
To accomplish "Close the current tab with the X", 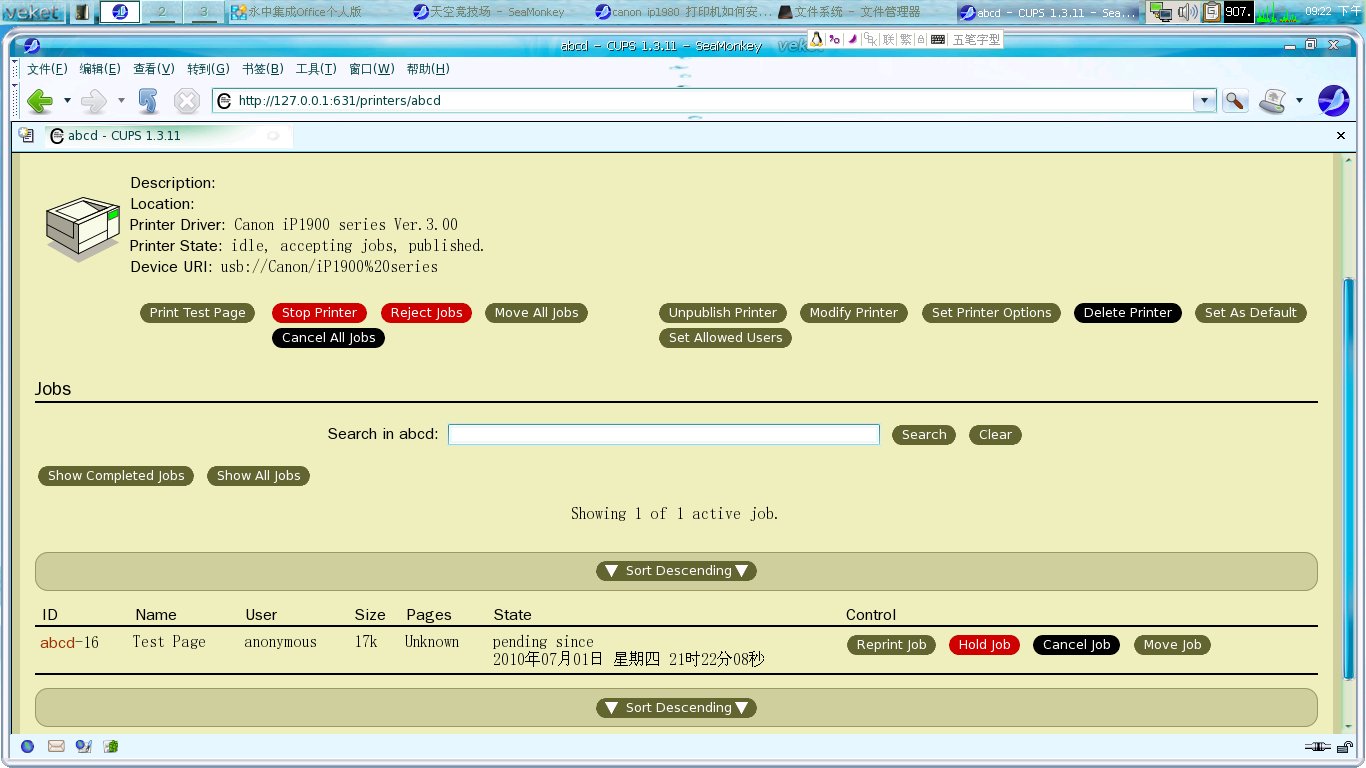I will click(1341, 135).
